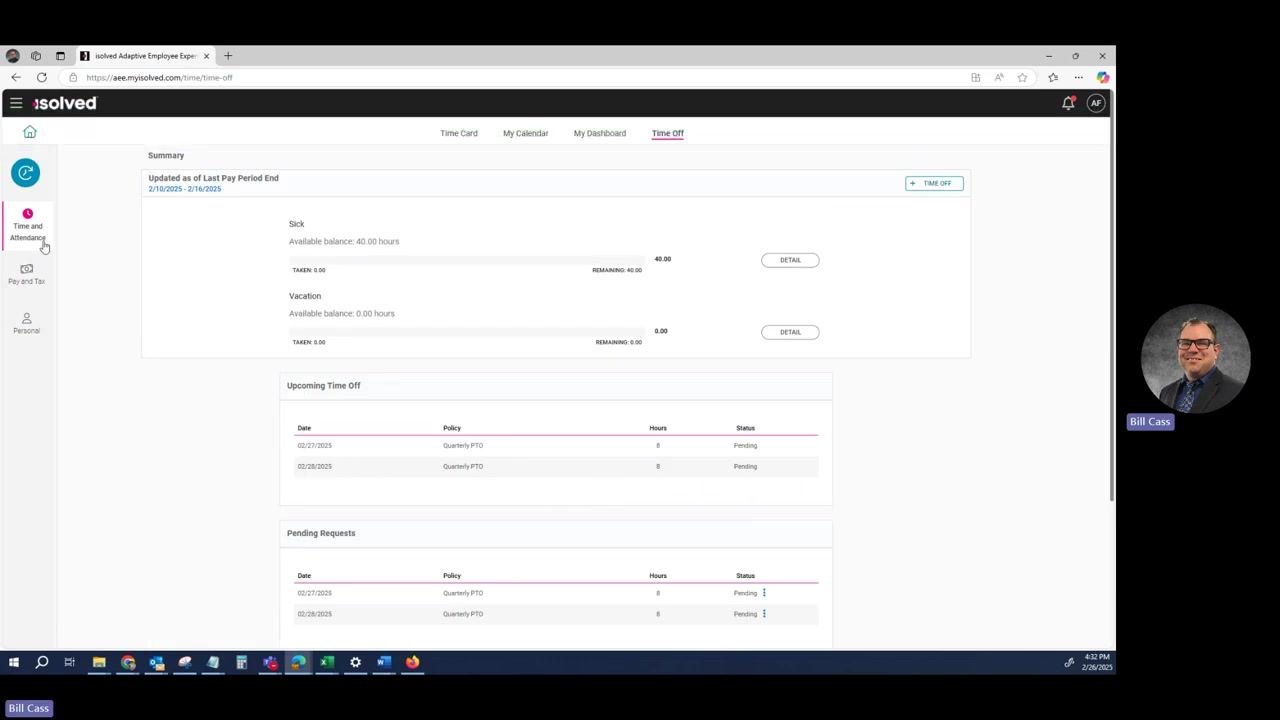Open the AF user profile avatar

1096,103
